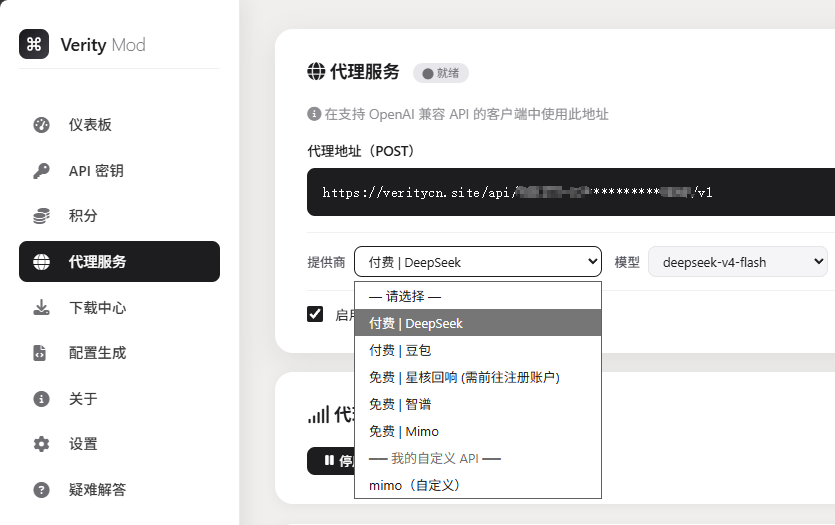Choose 免费 | 智谱 option
Screen dimensions: 835x525
pyautogui.click(x=478, y=404)
